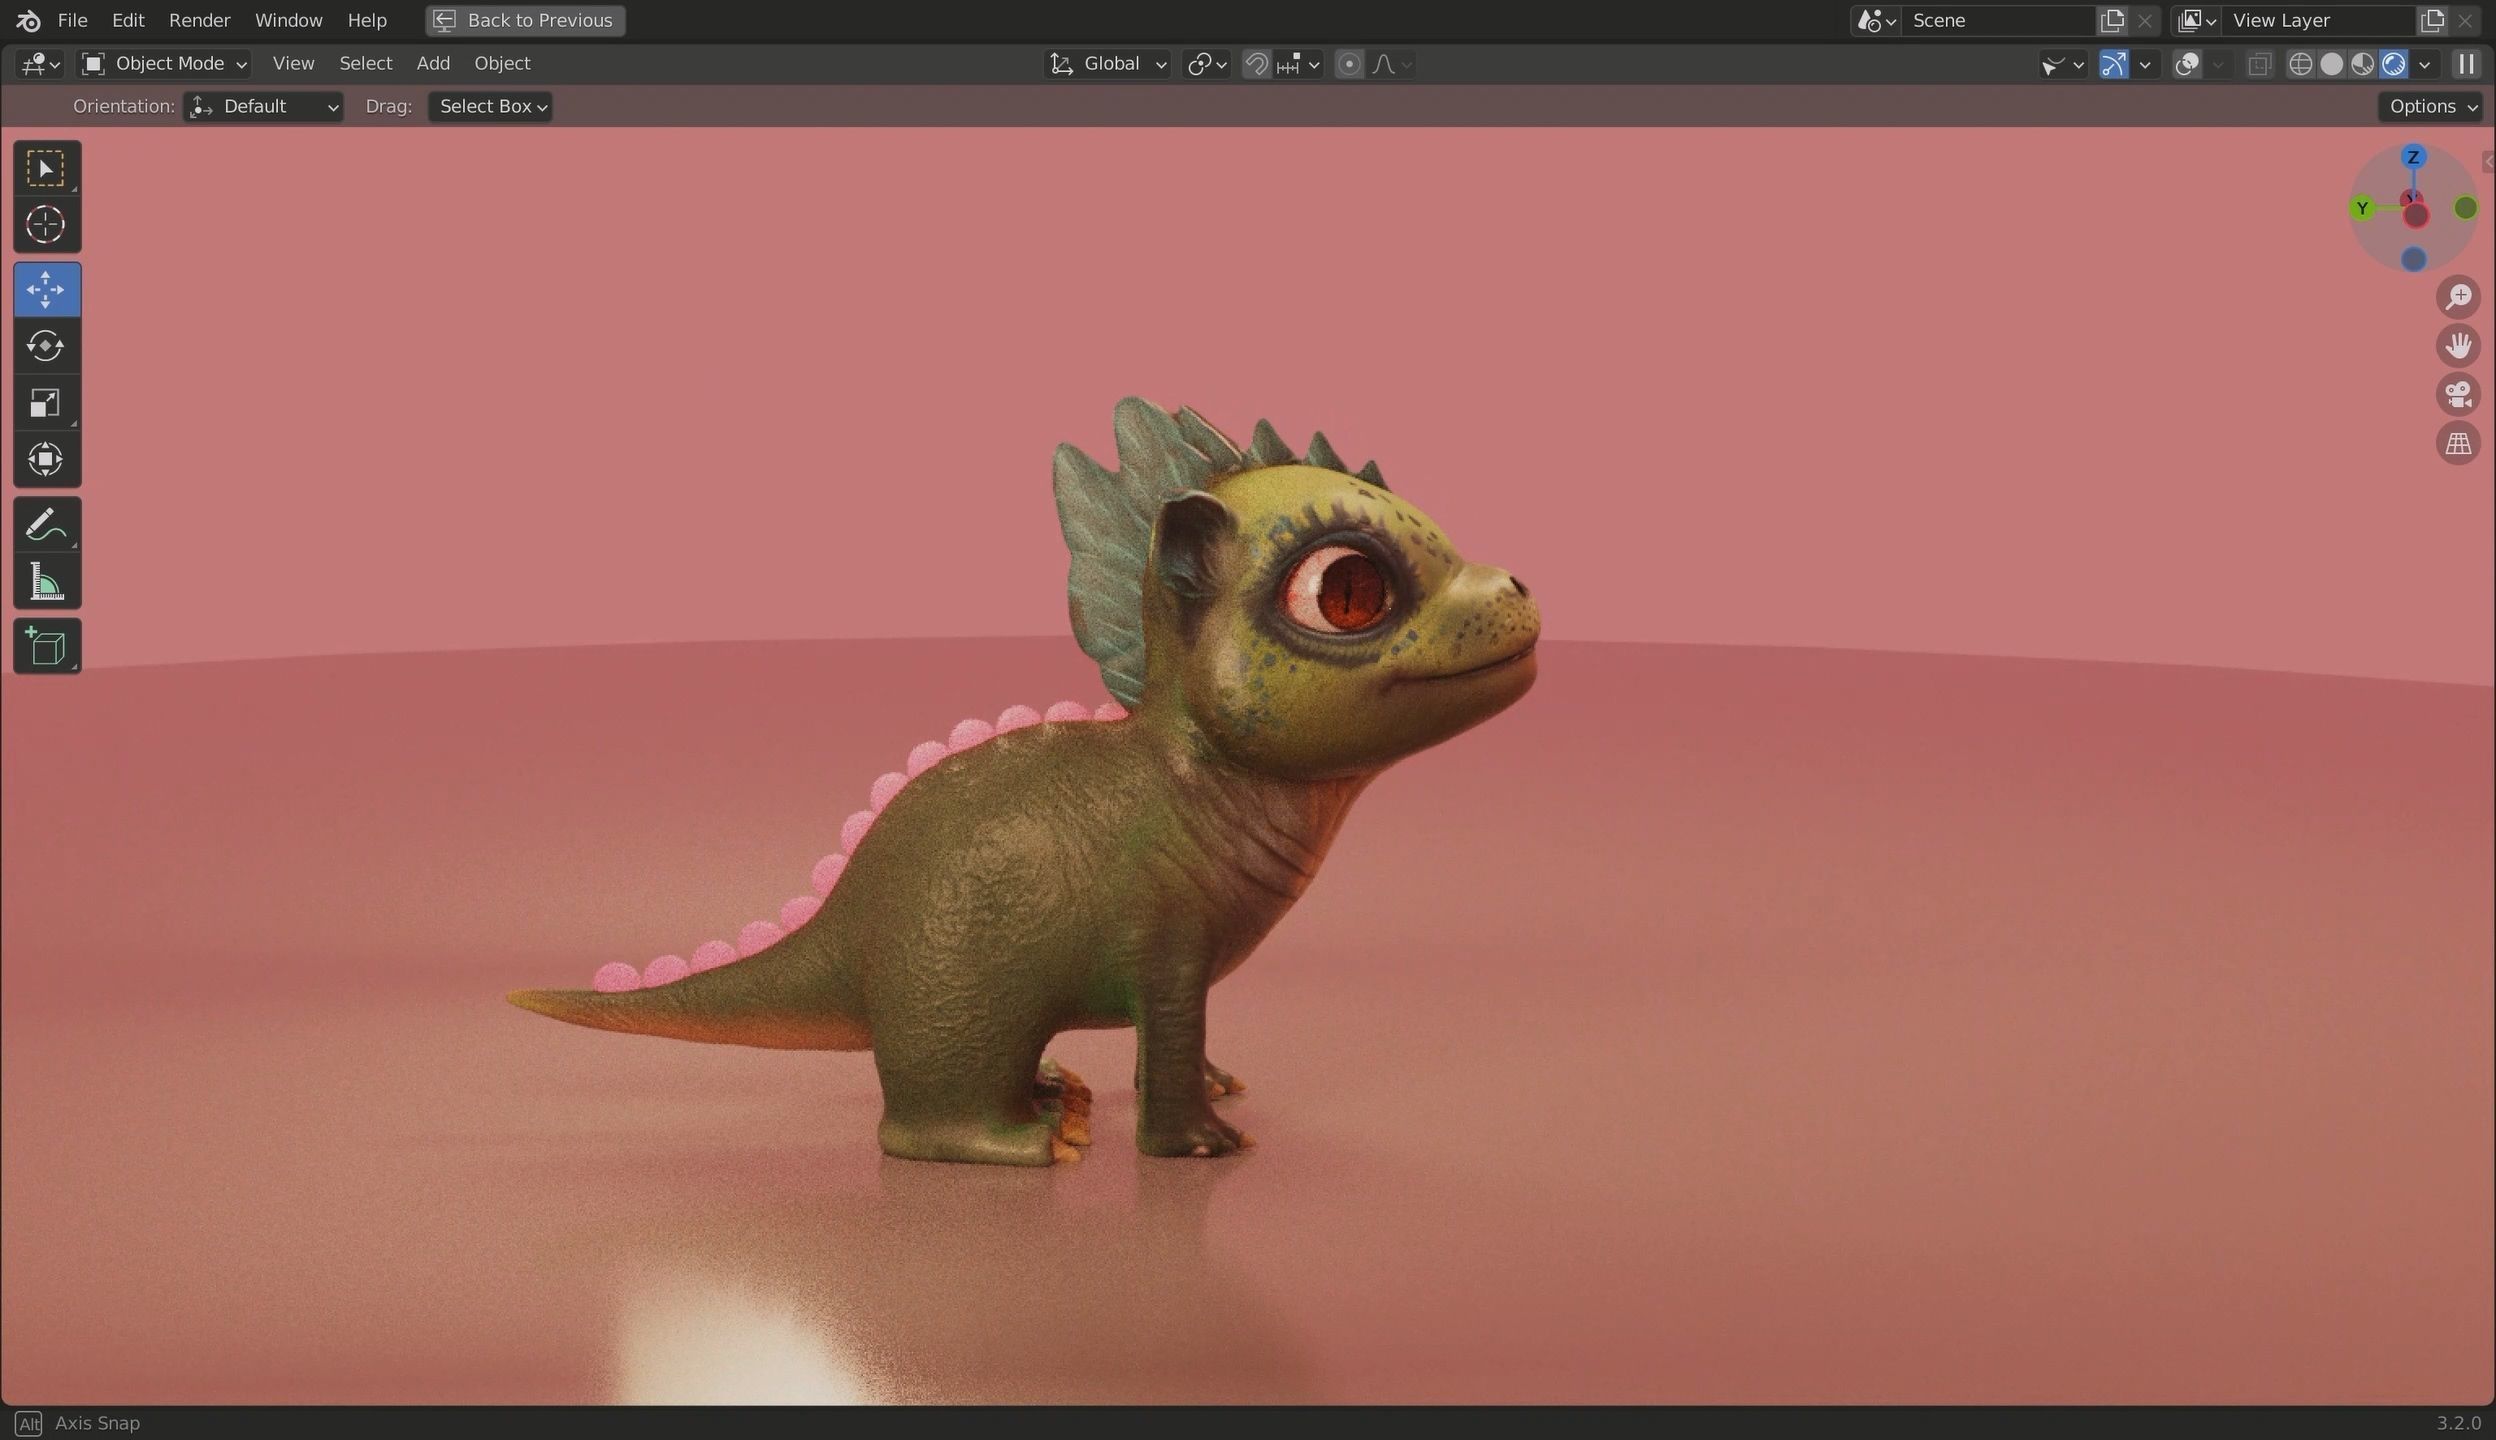The height and width of the screenshot is (1440, 2496).
Task: Click the negative Y green axis dot on gizmo
Action: pos(2465,208)
